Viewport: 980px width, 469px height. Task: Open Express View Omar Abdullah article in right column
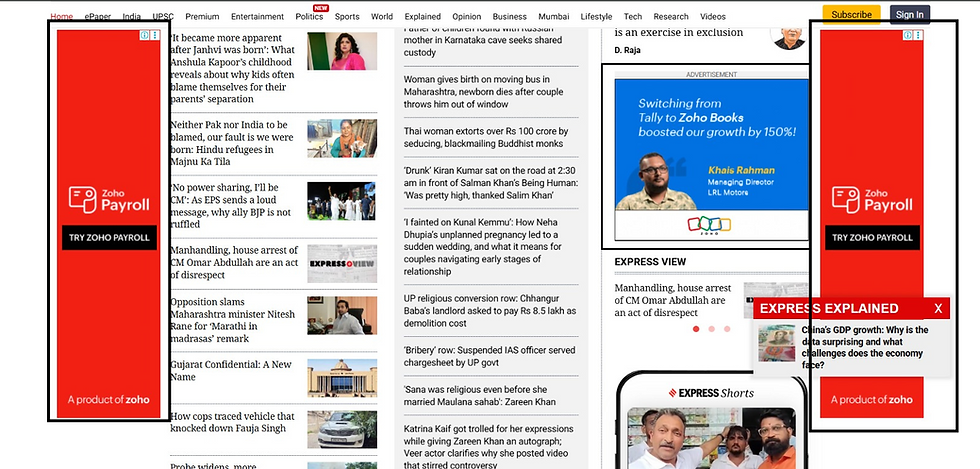672,300
